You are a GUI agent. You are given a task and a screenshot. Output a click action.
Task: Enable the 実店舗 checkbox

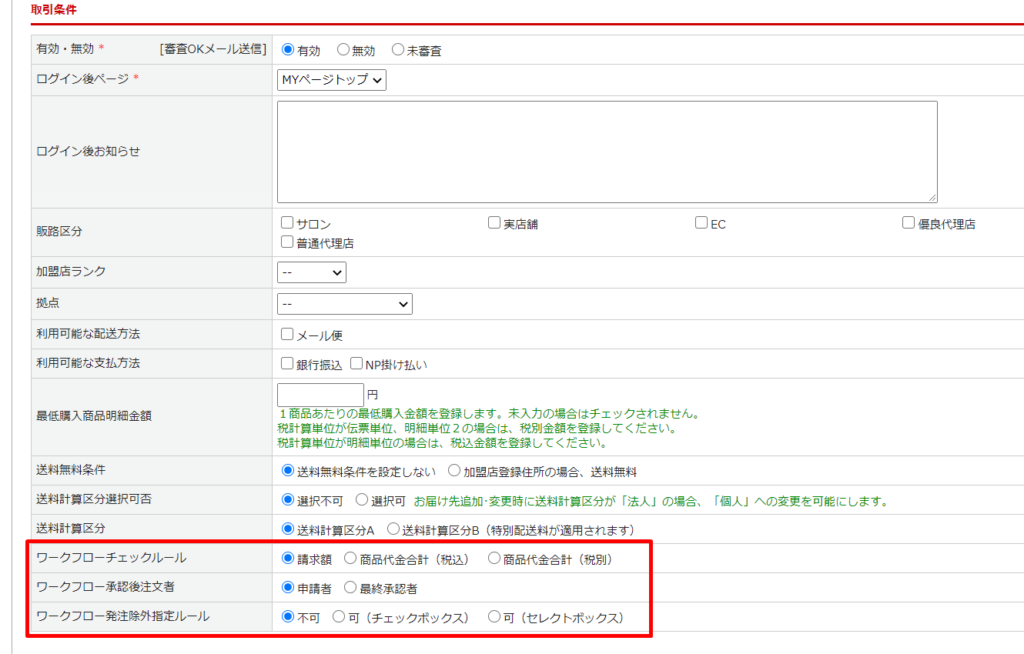(x=495, y=223)
